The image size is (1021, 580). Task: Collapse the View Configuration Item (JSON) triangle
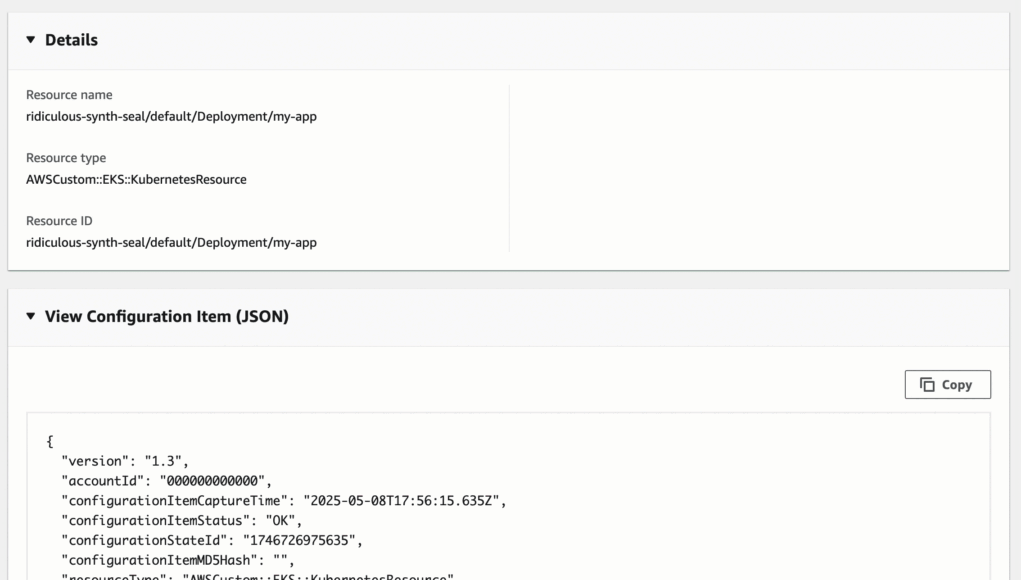(31, 317)
